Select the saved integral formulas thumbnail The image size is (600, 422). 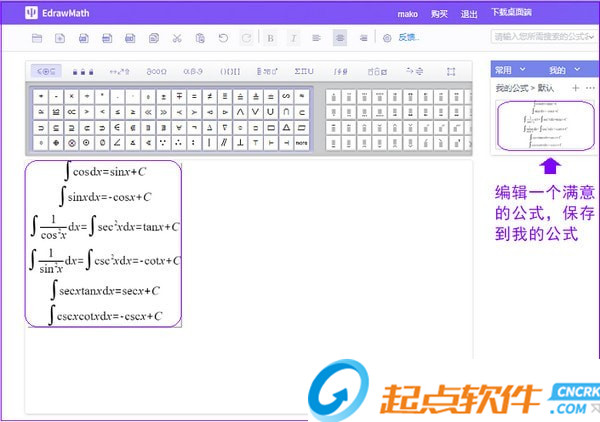[x=545, y=125]
